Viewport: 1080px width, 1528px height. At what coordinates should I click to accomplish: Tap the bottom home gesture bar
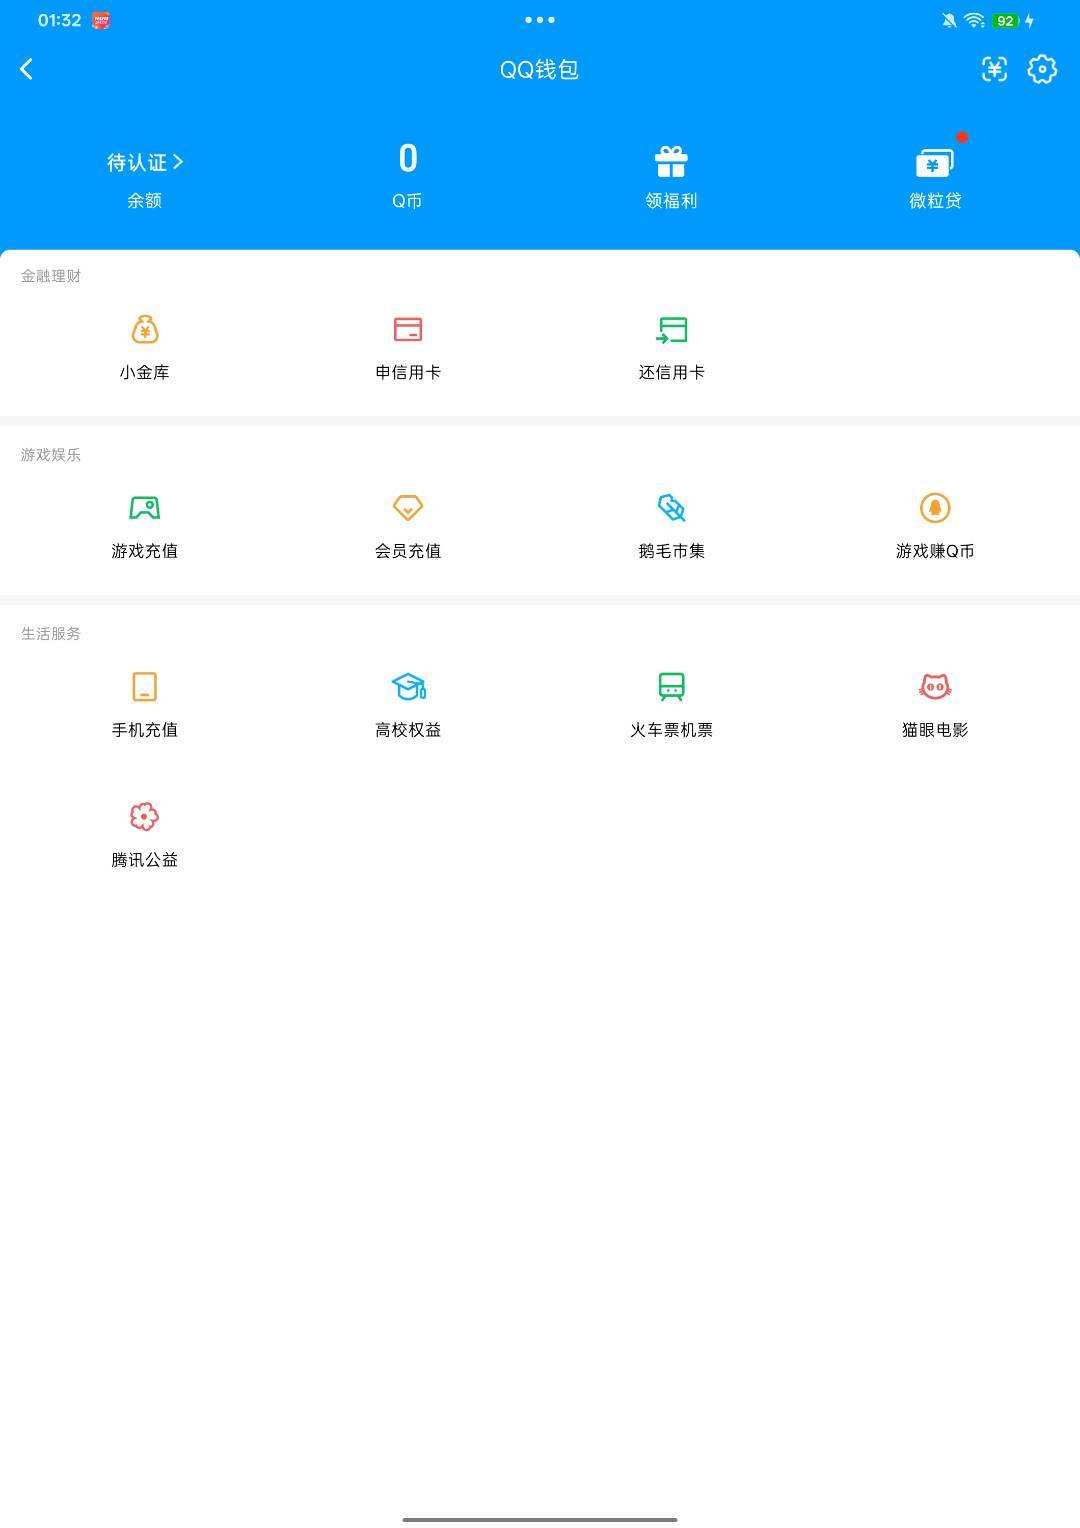[x=540, y=1519]
